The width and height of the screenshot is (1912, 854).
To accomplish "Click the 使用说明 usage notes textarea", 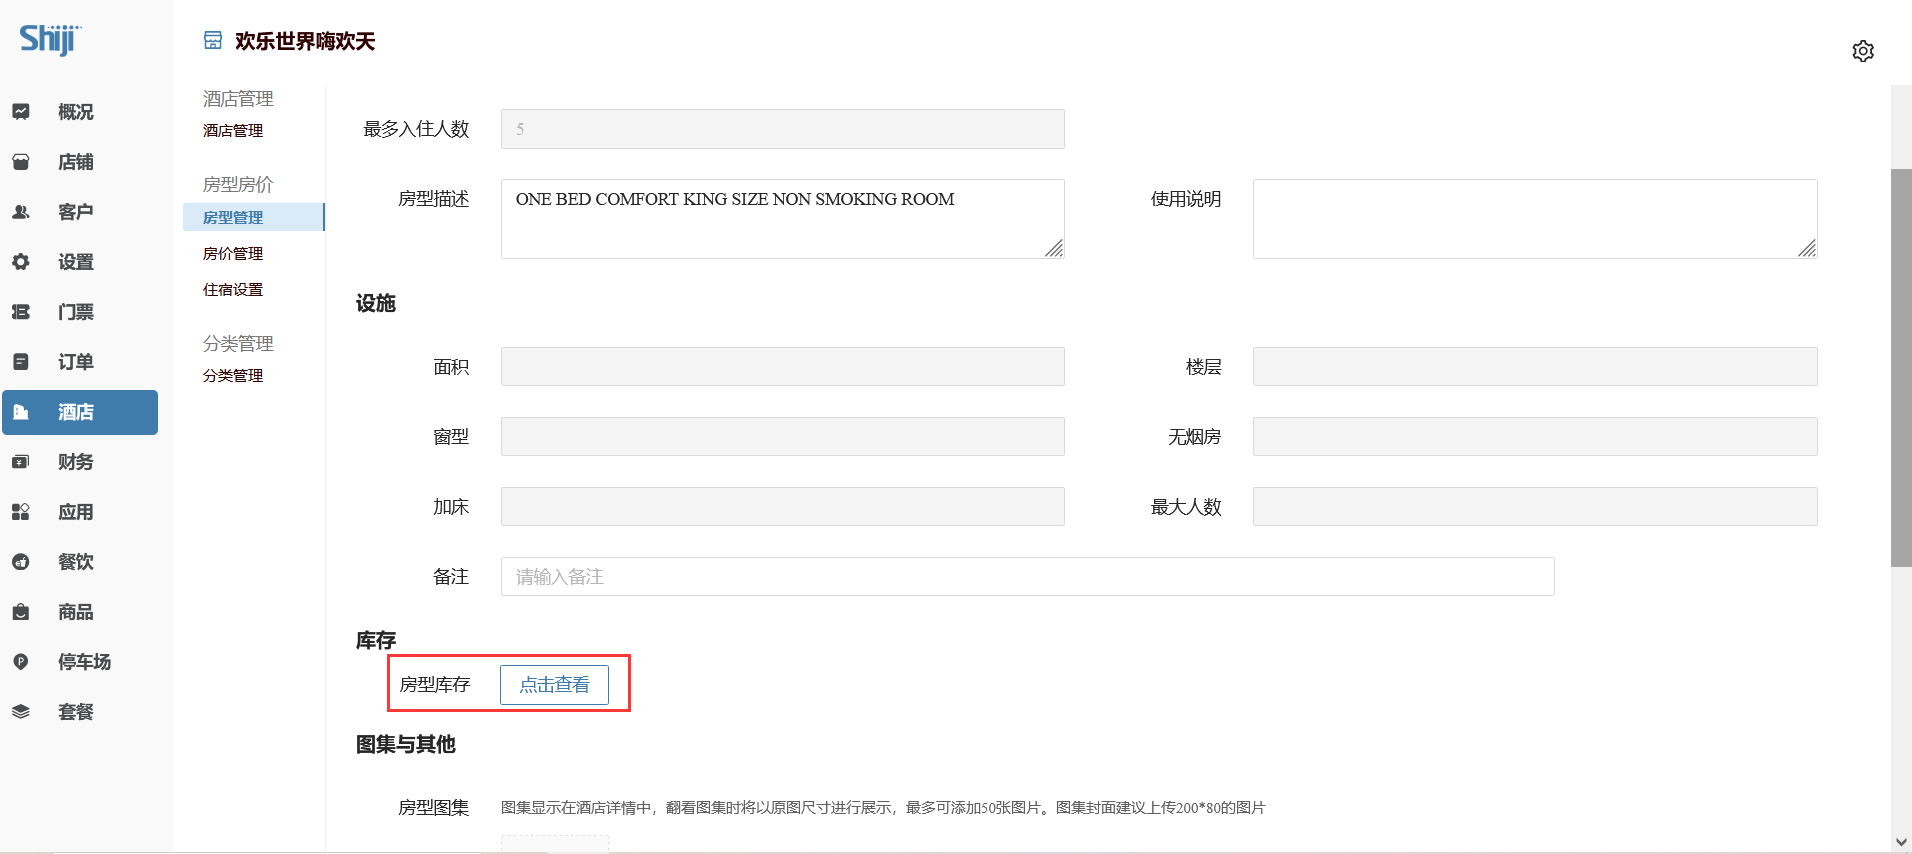I will point(1534,219).
